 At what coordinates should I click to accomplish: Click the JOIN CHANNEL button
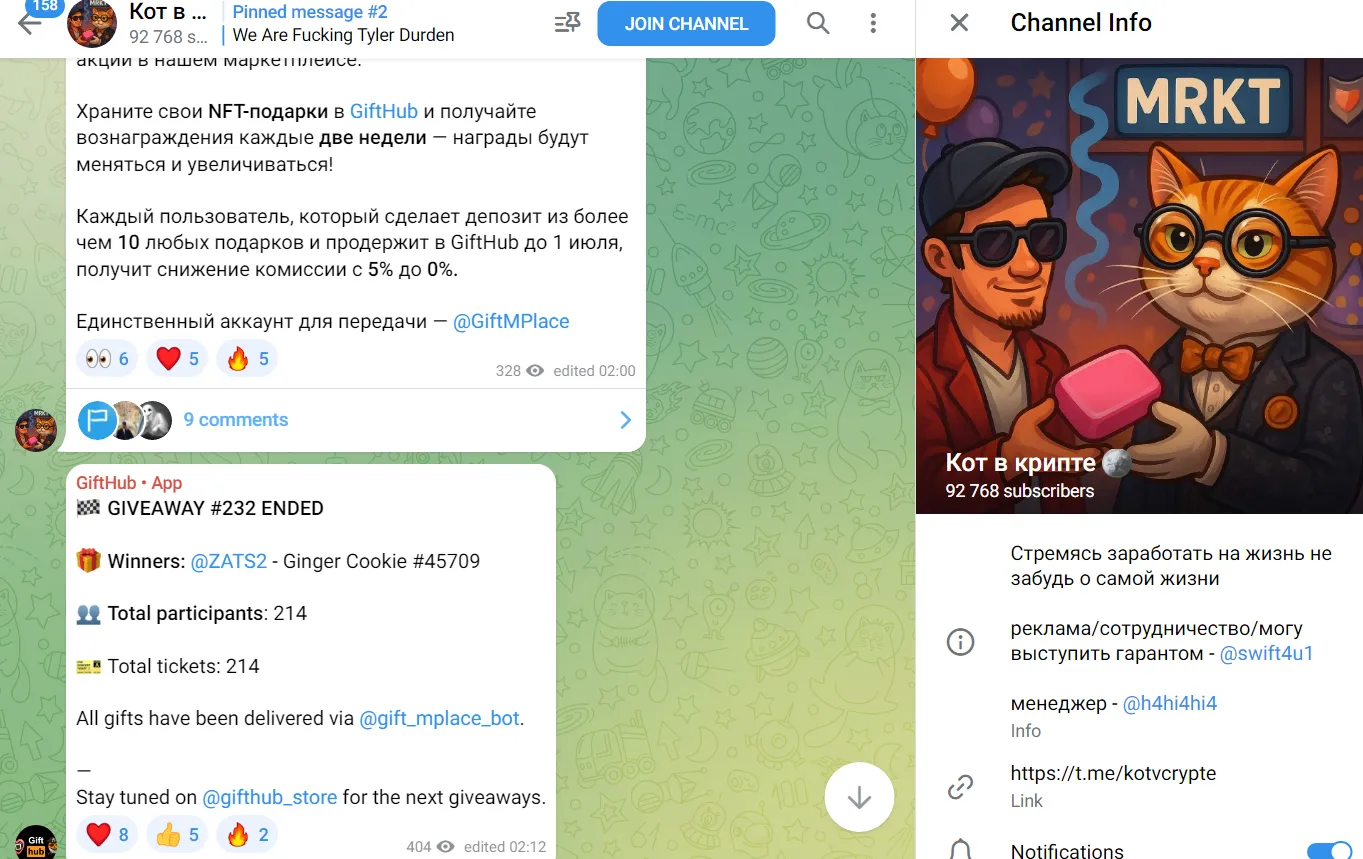click(x=686, y=24)
